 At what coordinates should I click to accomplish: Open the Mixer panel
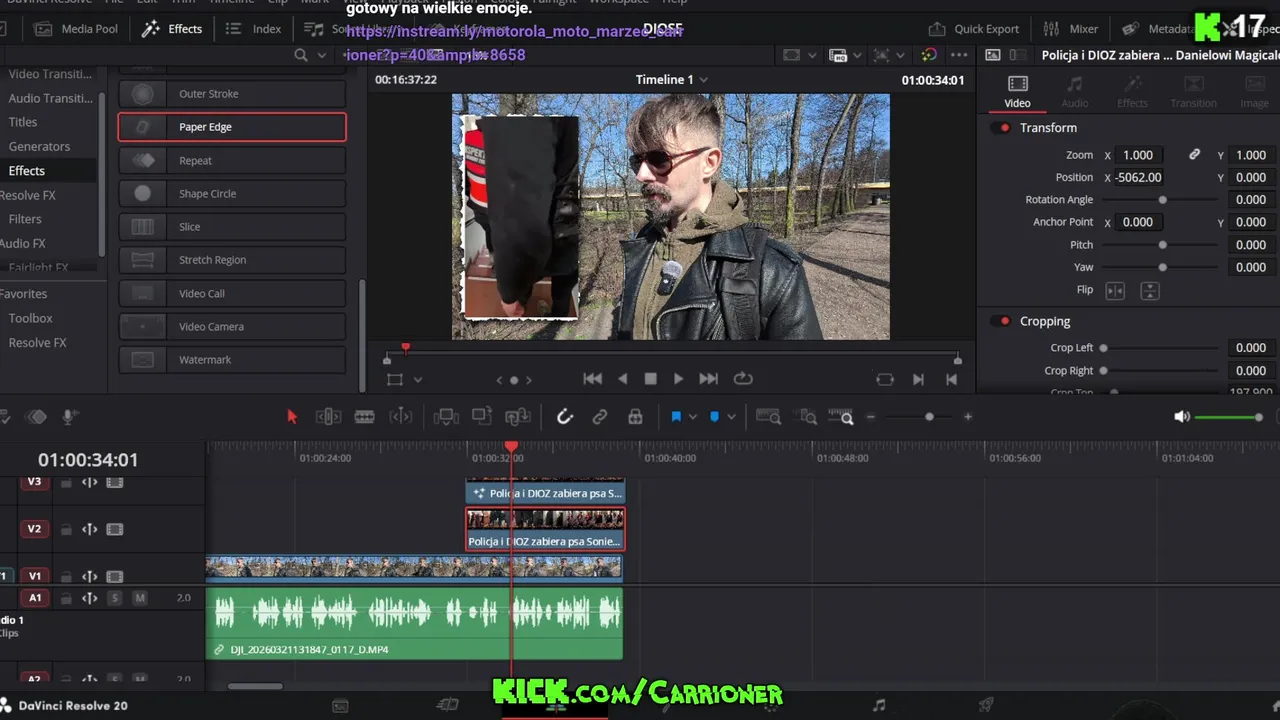pos(1071,29)
